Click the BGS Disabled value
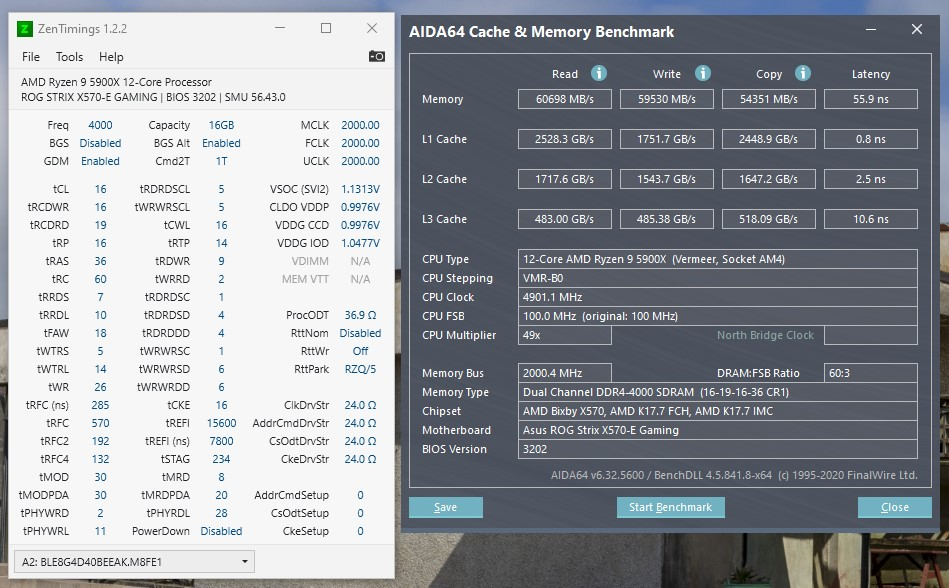The height and width of the screenshot is (588, 949). (100, 143)
